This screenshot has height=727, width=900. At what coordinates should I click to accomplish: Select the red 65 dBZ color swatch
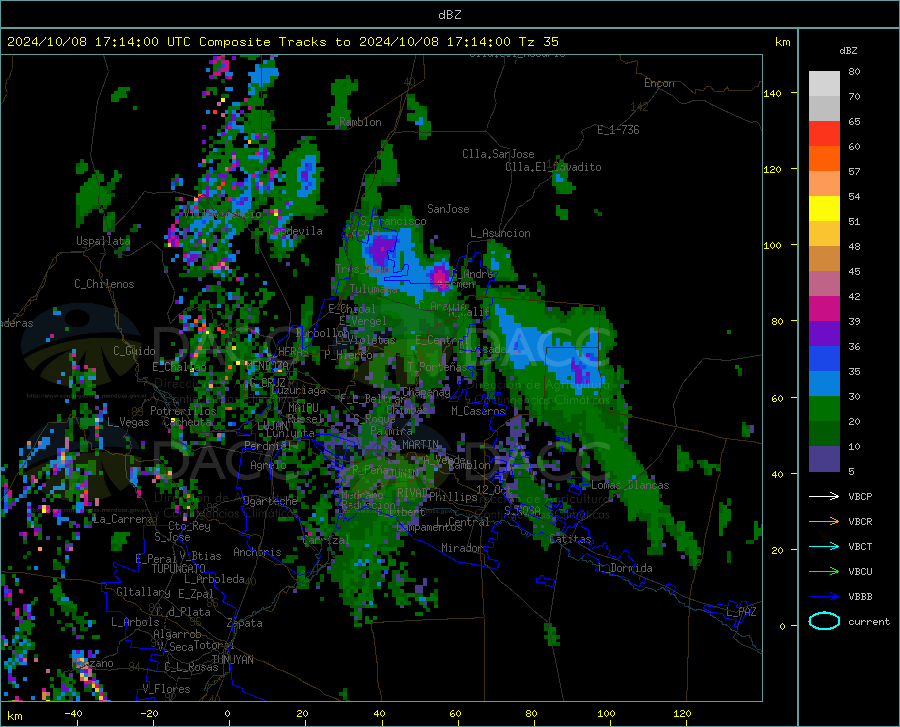(824, 134)
